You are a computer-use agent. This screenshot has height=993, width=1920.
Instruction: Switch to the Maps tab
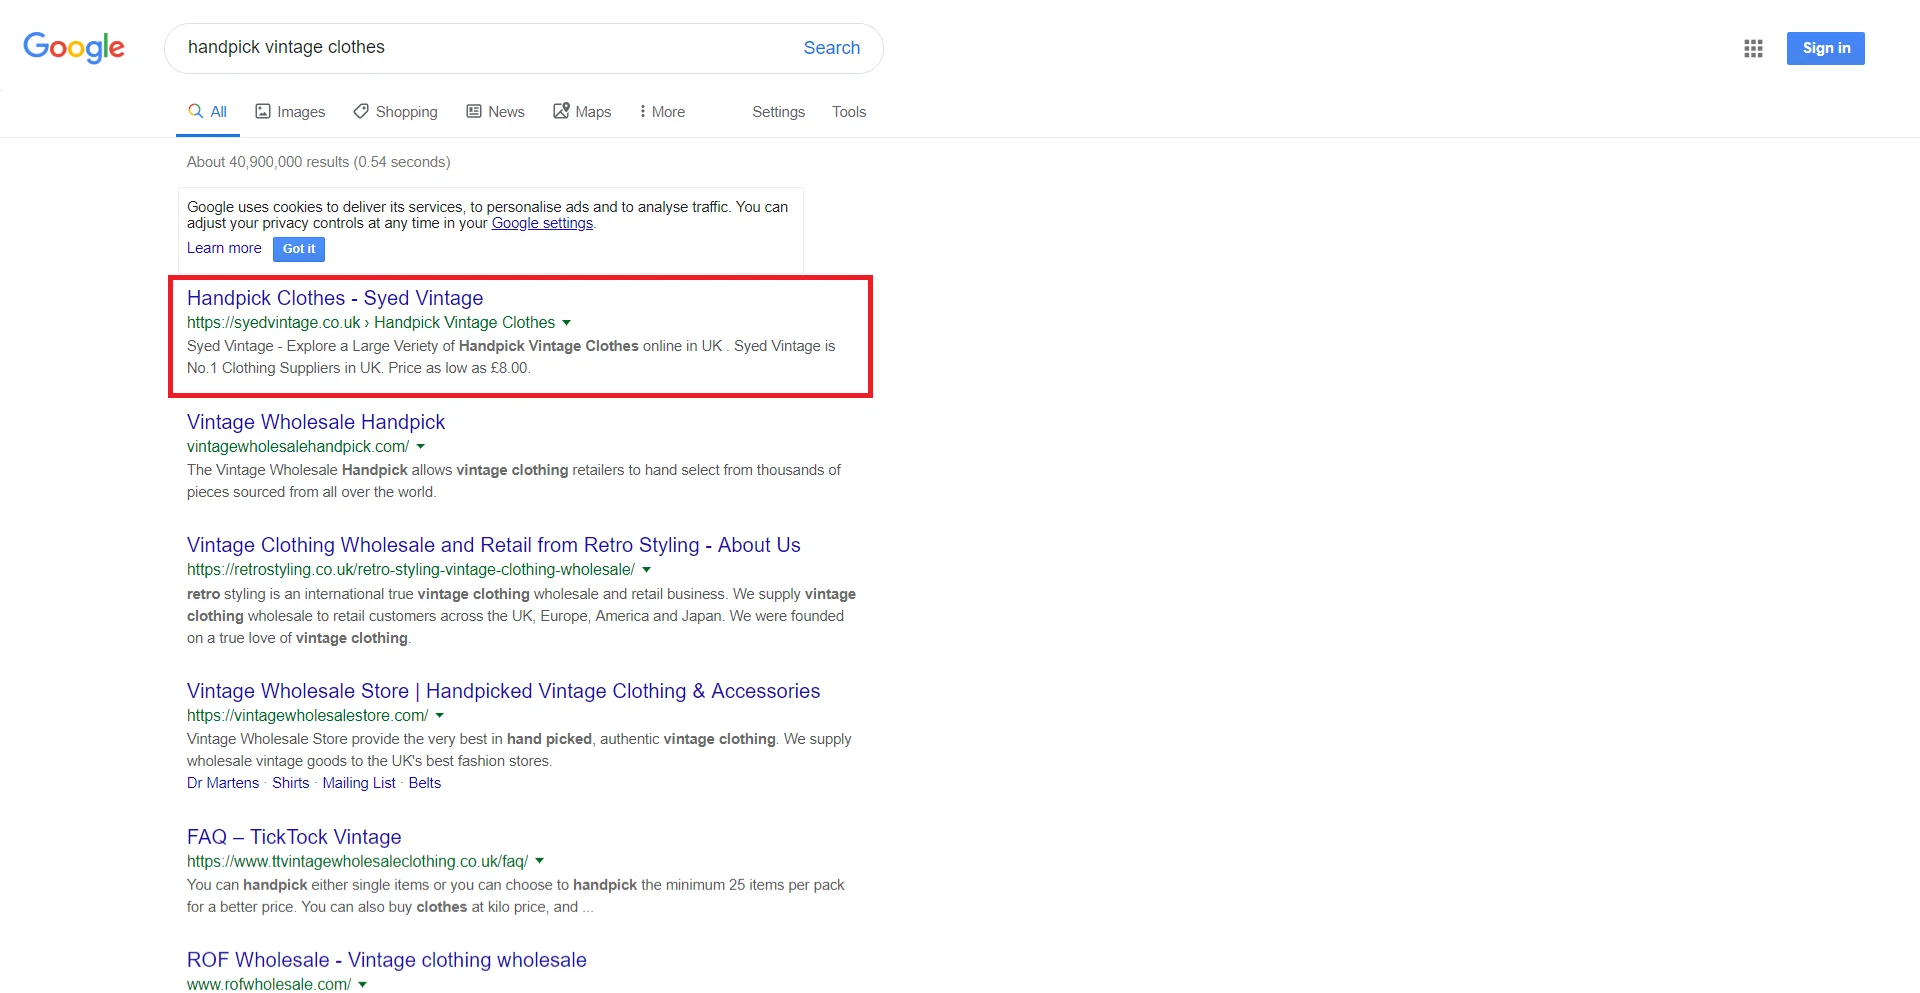pyautogui.click(x=582, y=112)
